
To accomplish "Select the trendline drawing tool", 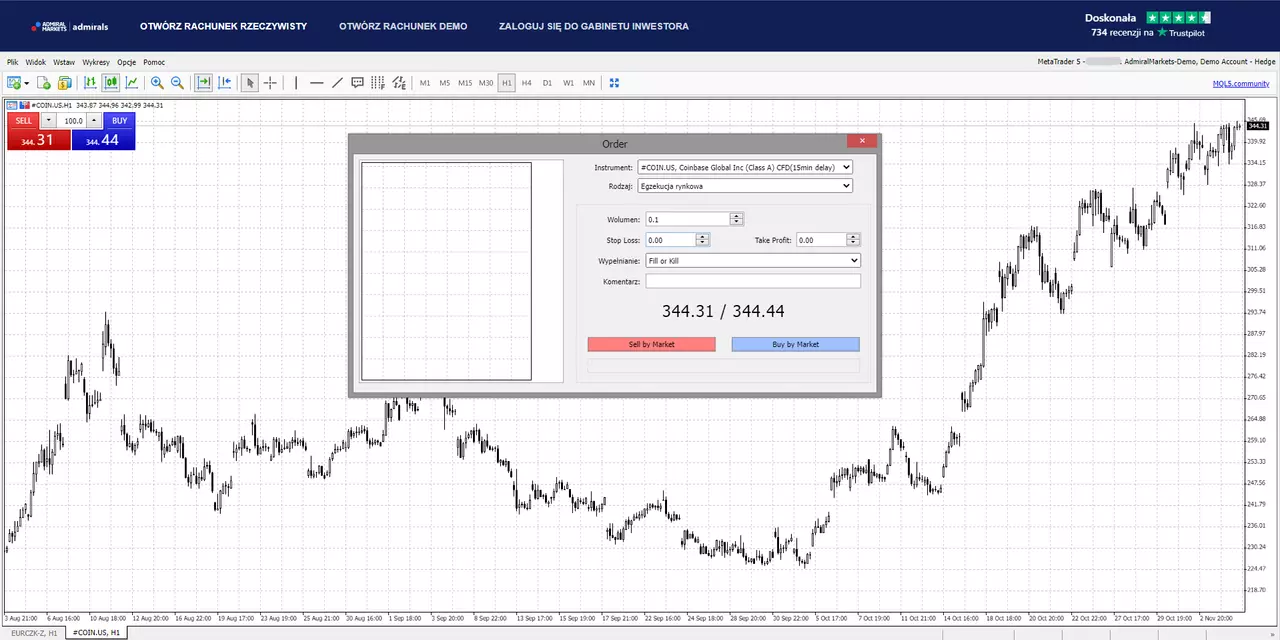I will (338, 83).
